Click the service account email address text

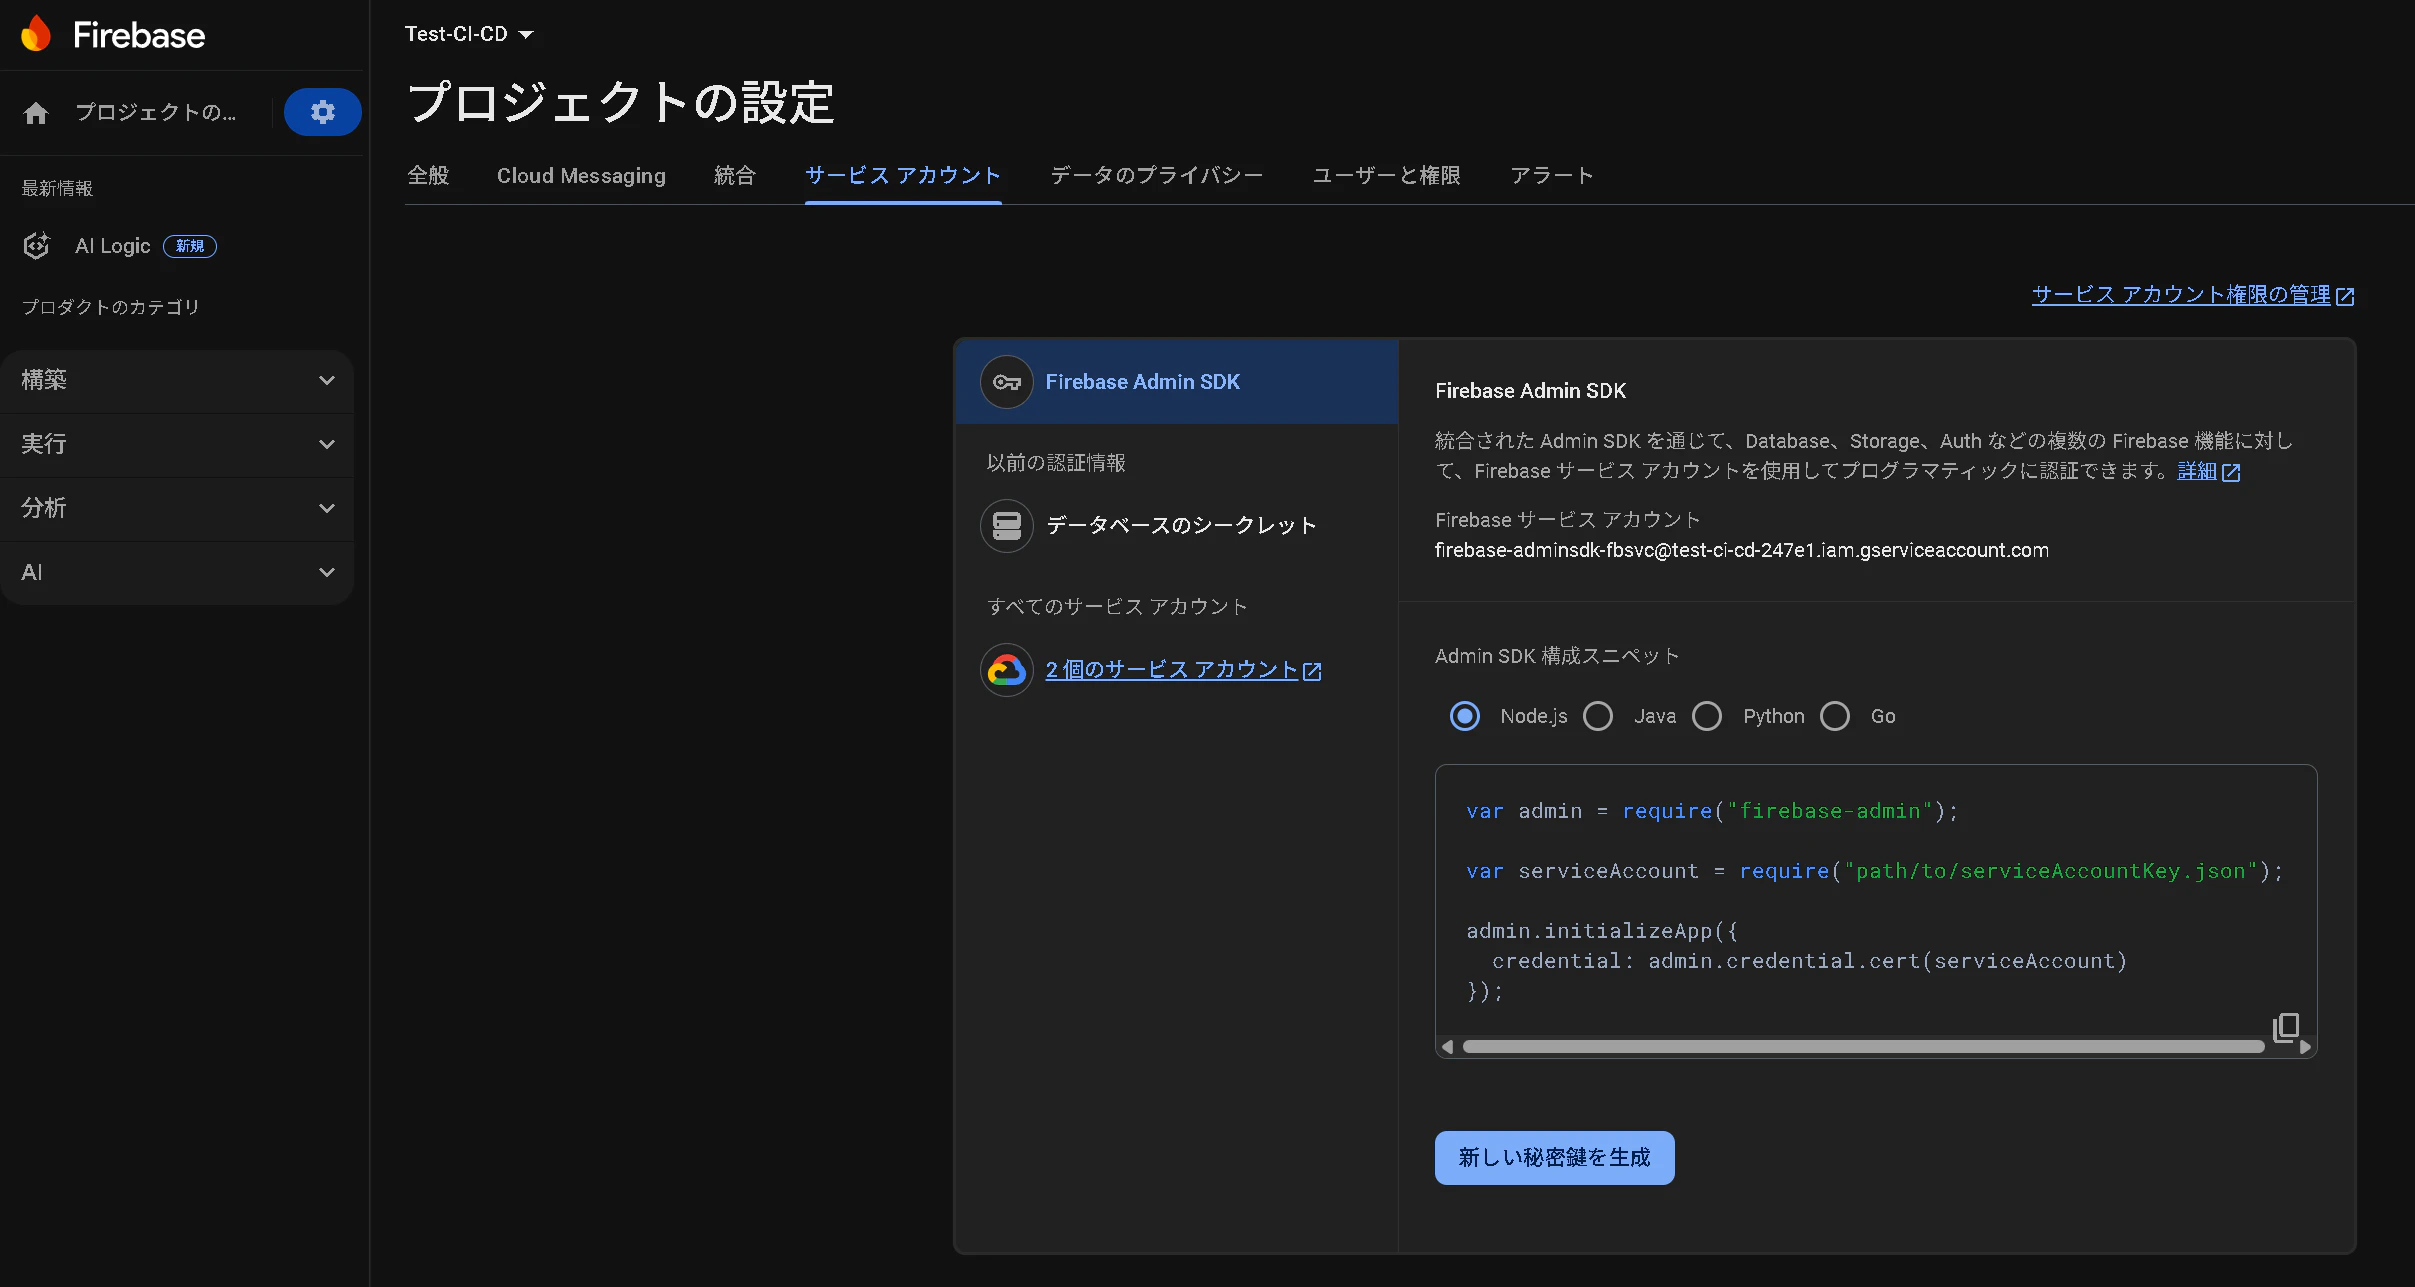pyautogui.click(x=1741, y=550)
